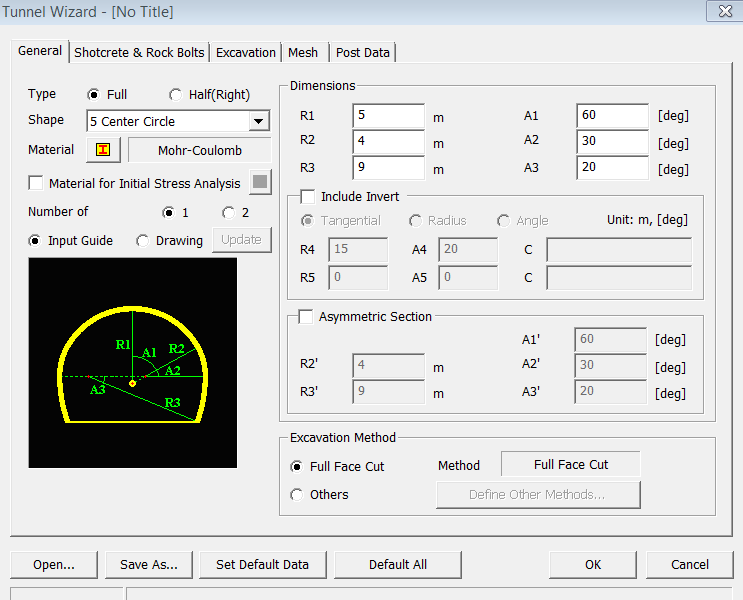The width and height of the screenshot is (743, 600).
Task: Enable the Include Invert checkbox
Action: point(307,197)
